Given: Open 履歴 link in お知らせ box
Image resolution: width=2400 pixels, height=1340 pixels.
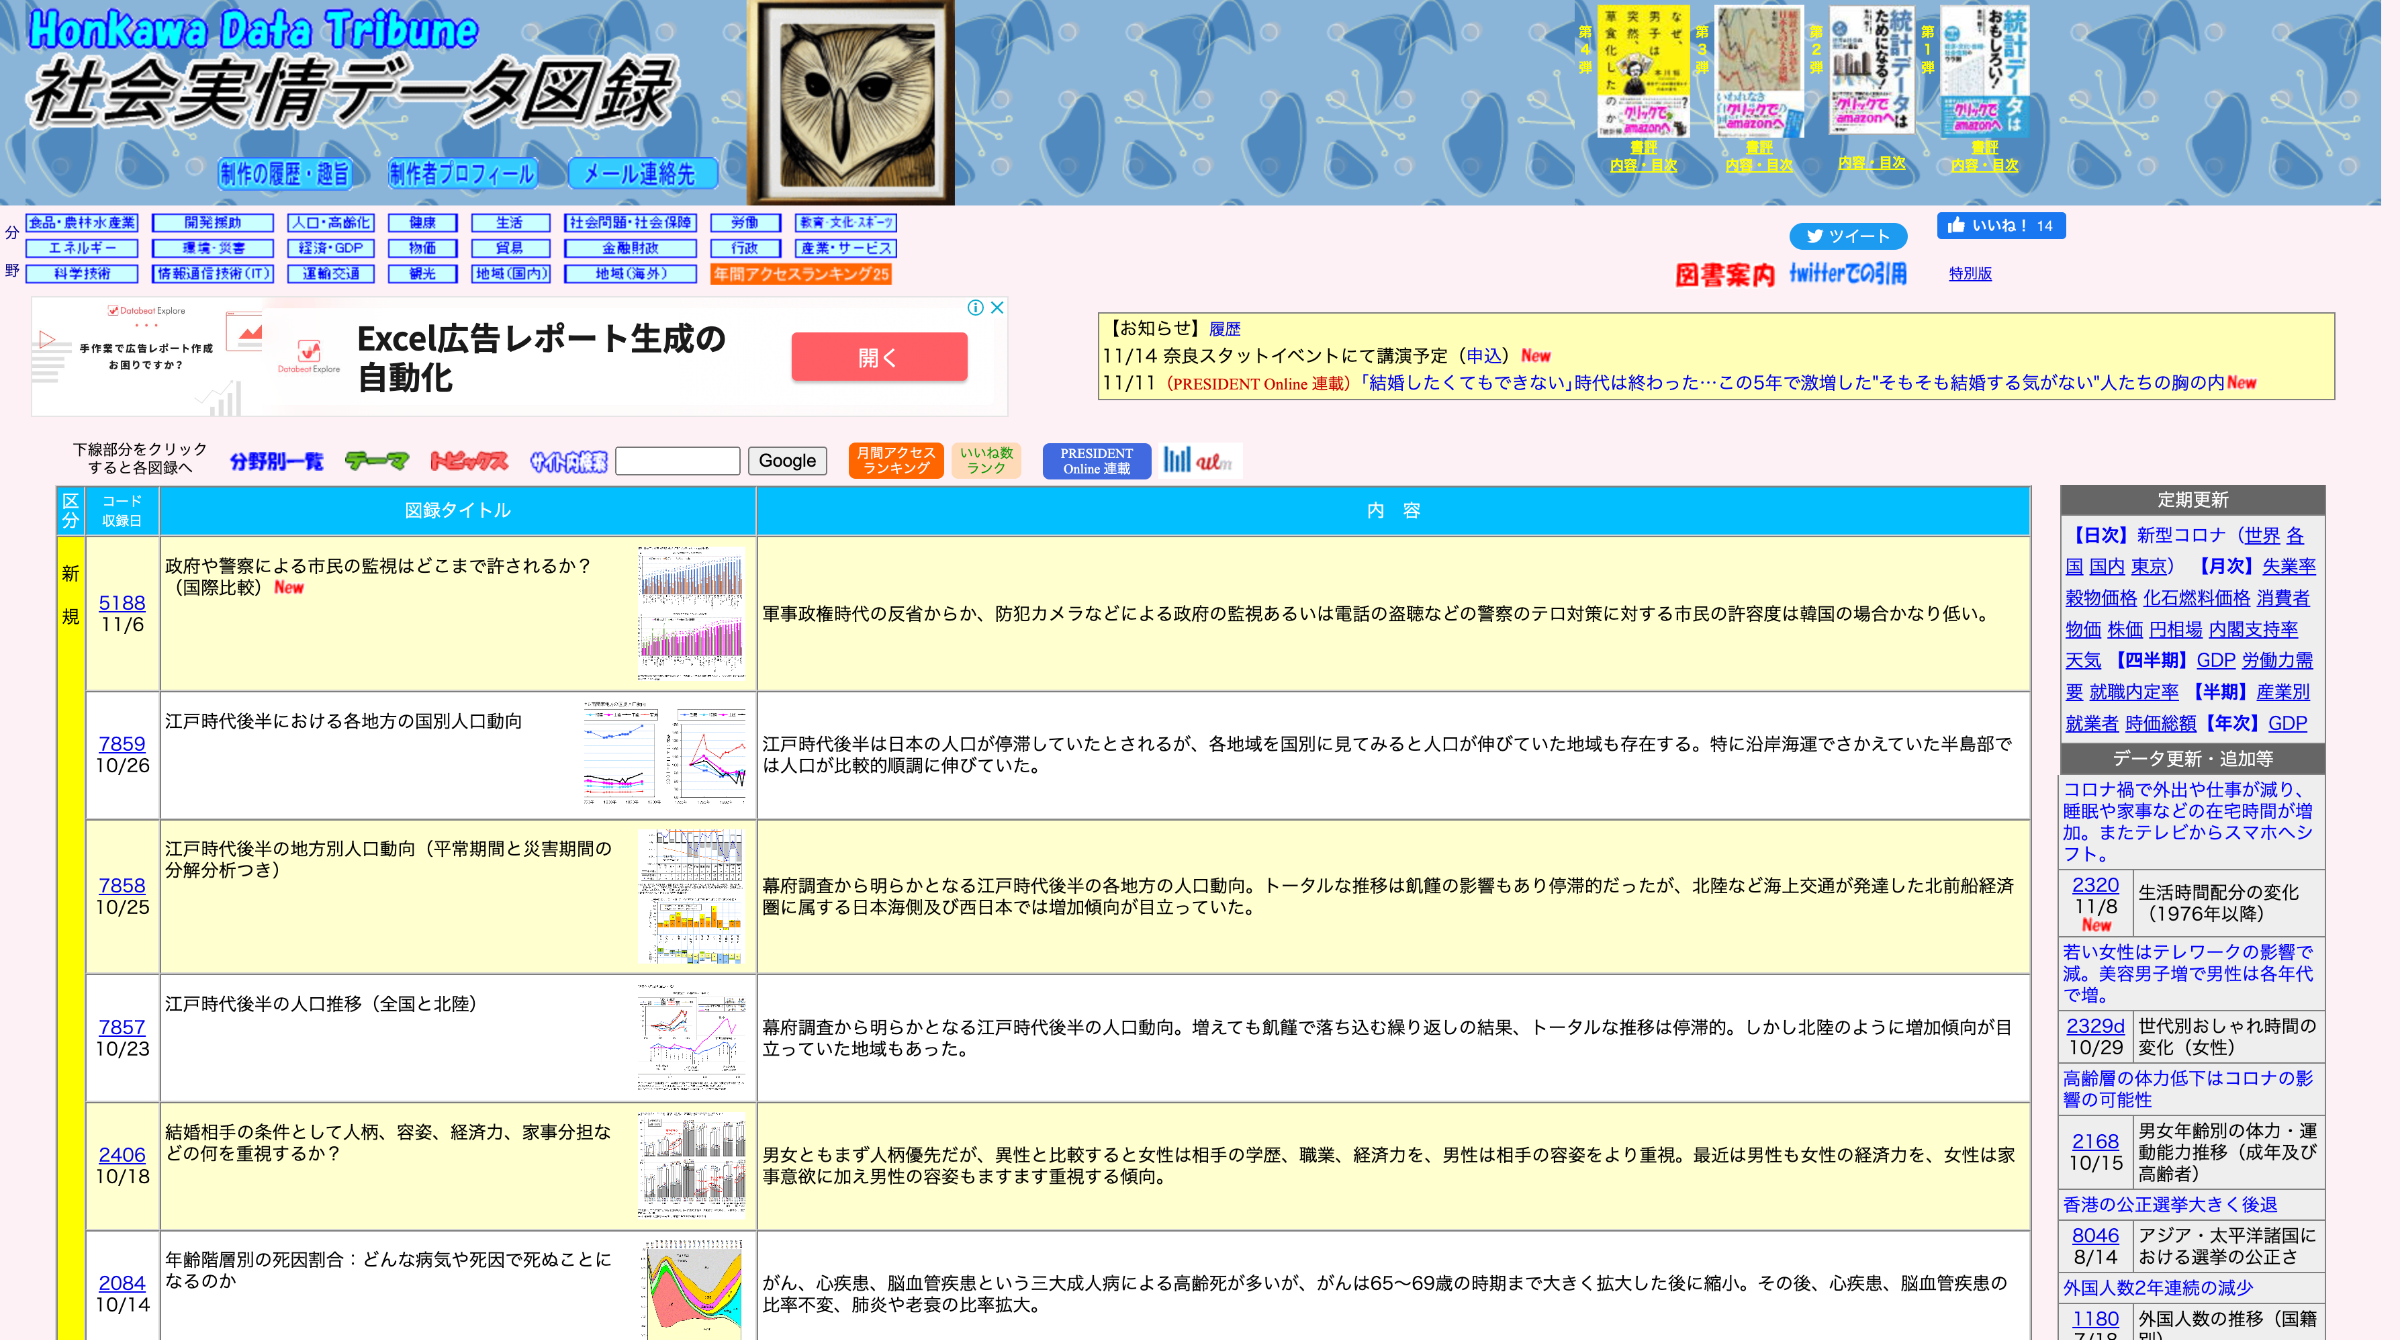Looking at the screenshot, I should 1224,329.
